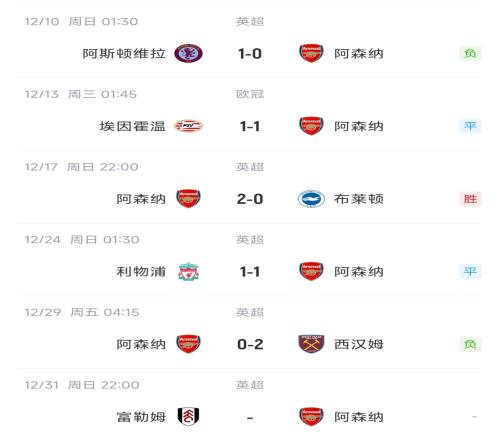This screenshot has height=440, width=500.
Task: Click the Arsenal badge in the 12/10 match
Action: 311,53
